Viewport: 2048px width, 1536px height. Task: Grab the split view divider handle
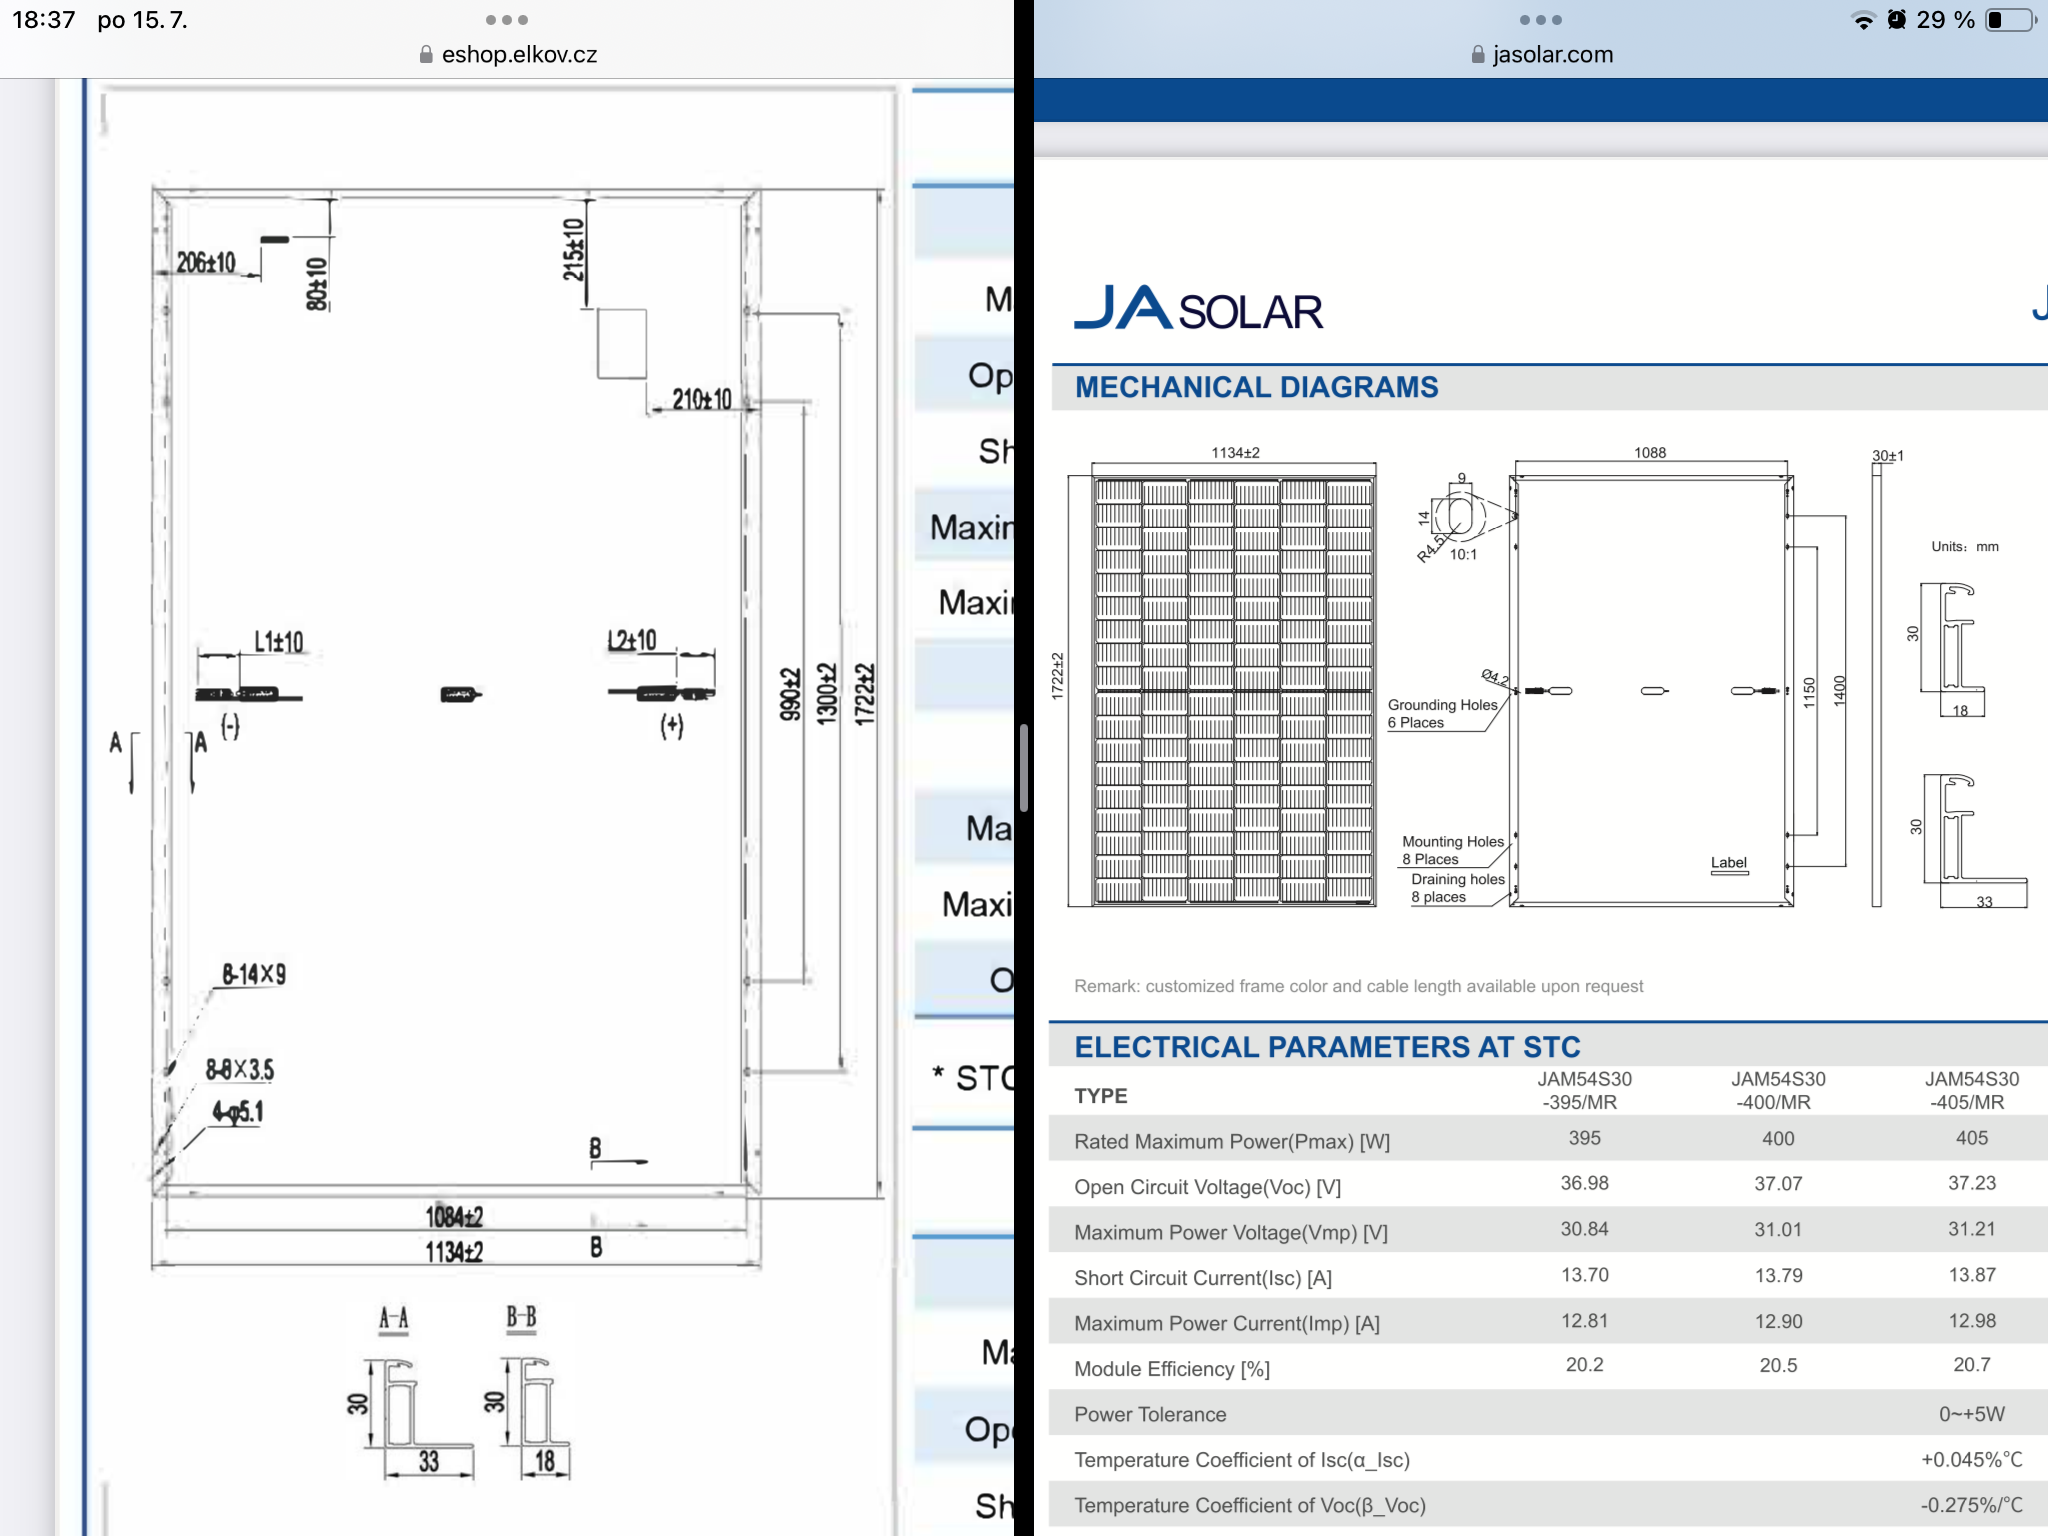tap(1024, 768)
